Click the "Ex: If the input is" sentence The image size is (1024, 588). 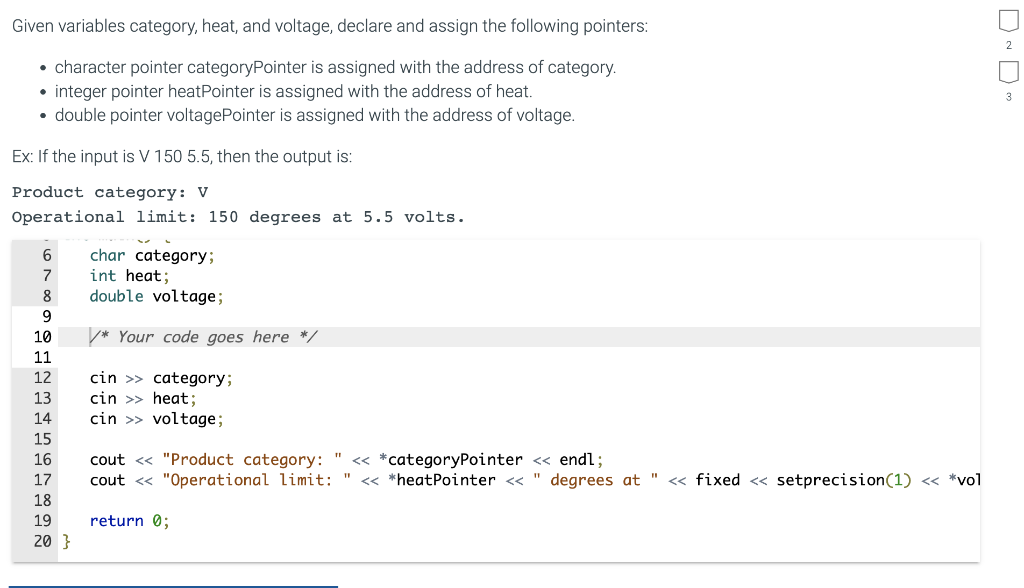[182, 156]
